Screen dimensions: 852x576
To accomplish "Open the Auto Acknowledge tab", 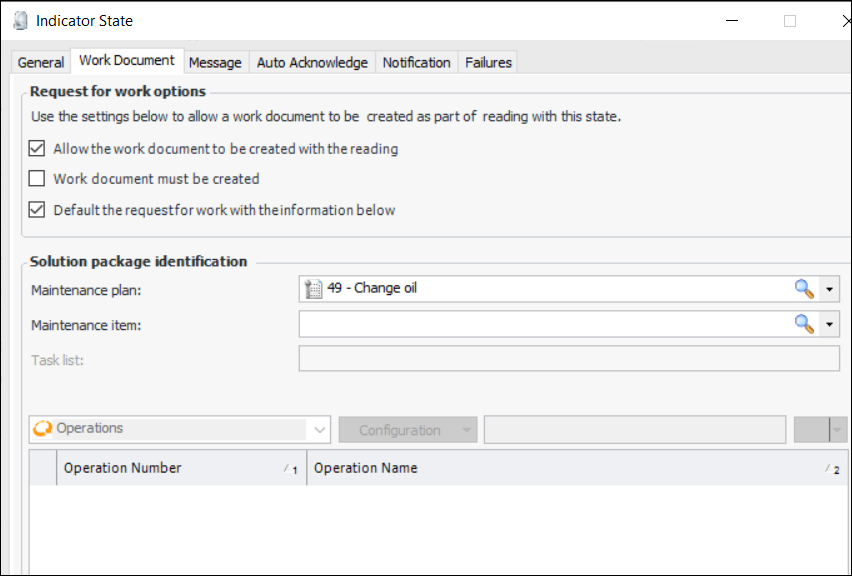I will pos(312,62).
